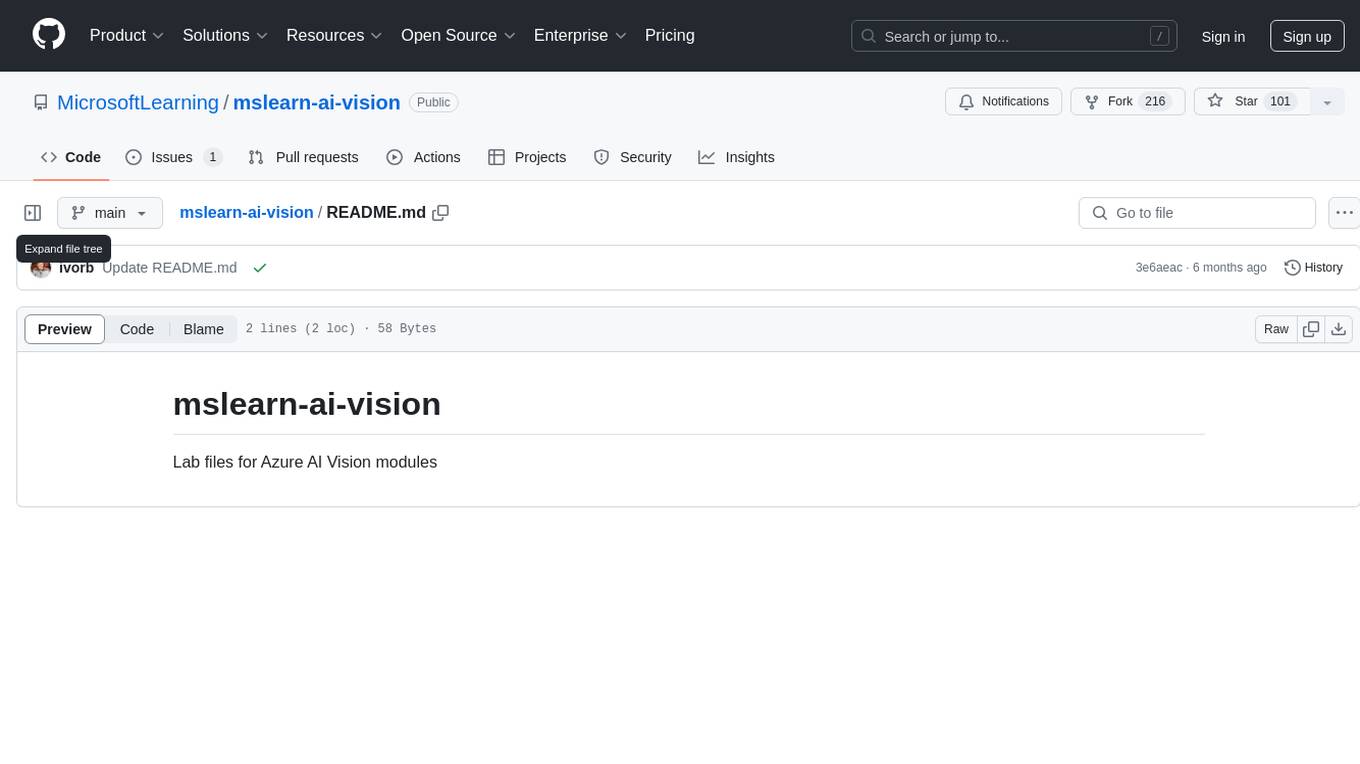Expand the Resources menu
The image size is (1360, 764).
[x=334, y=35]
